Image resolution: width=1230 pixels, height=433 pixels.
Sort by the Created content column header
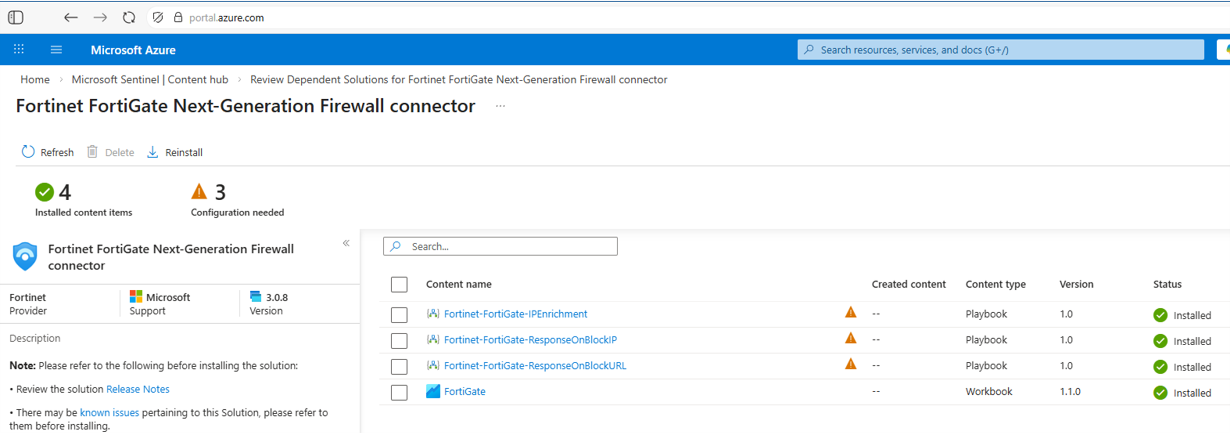909,285
